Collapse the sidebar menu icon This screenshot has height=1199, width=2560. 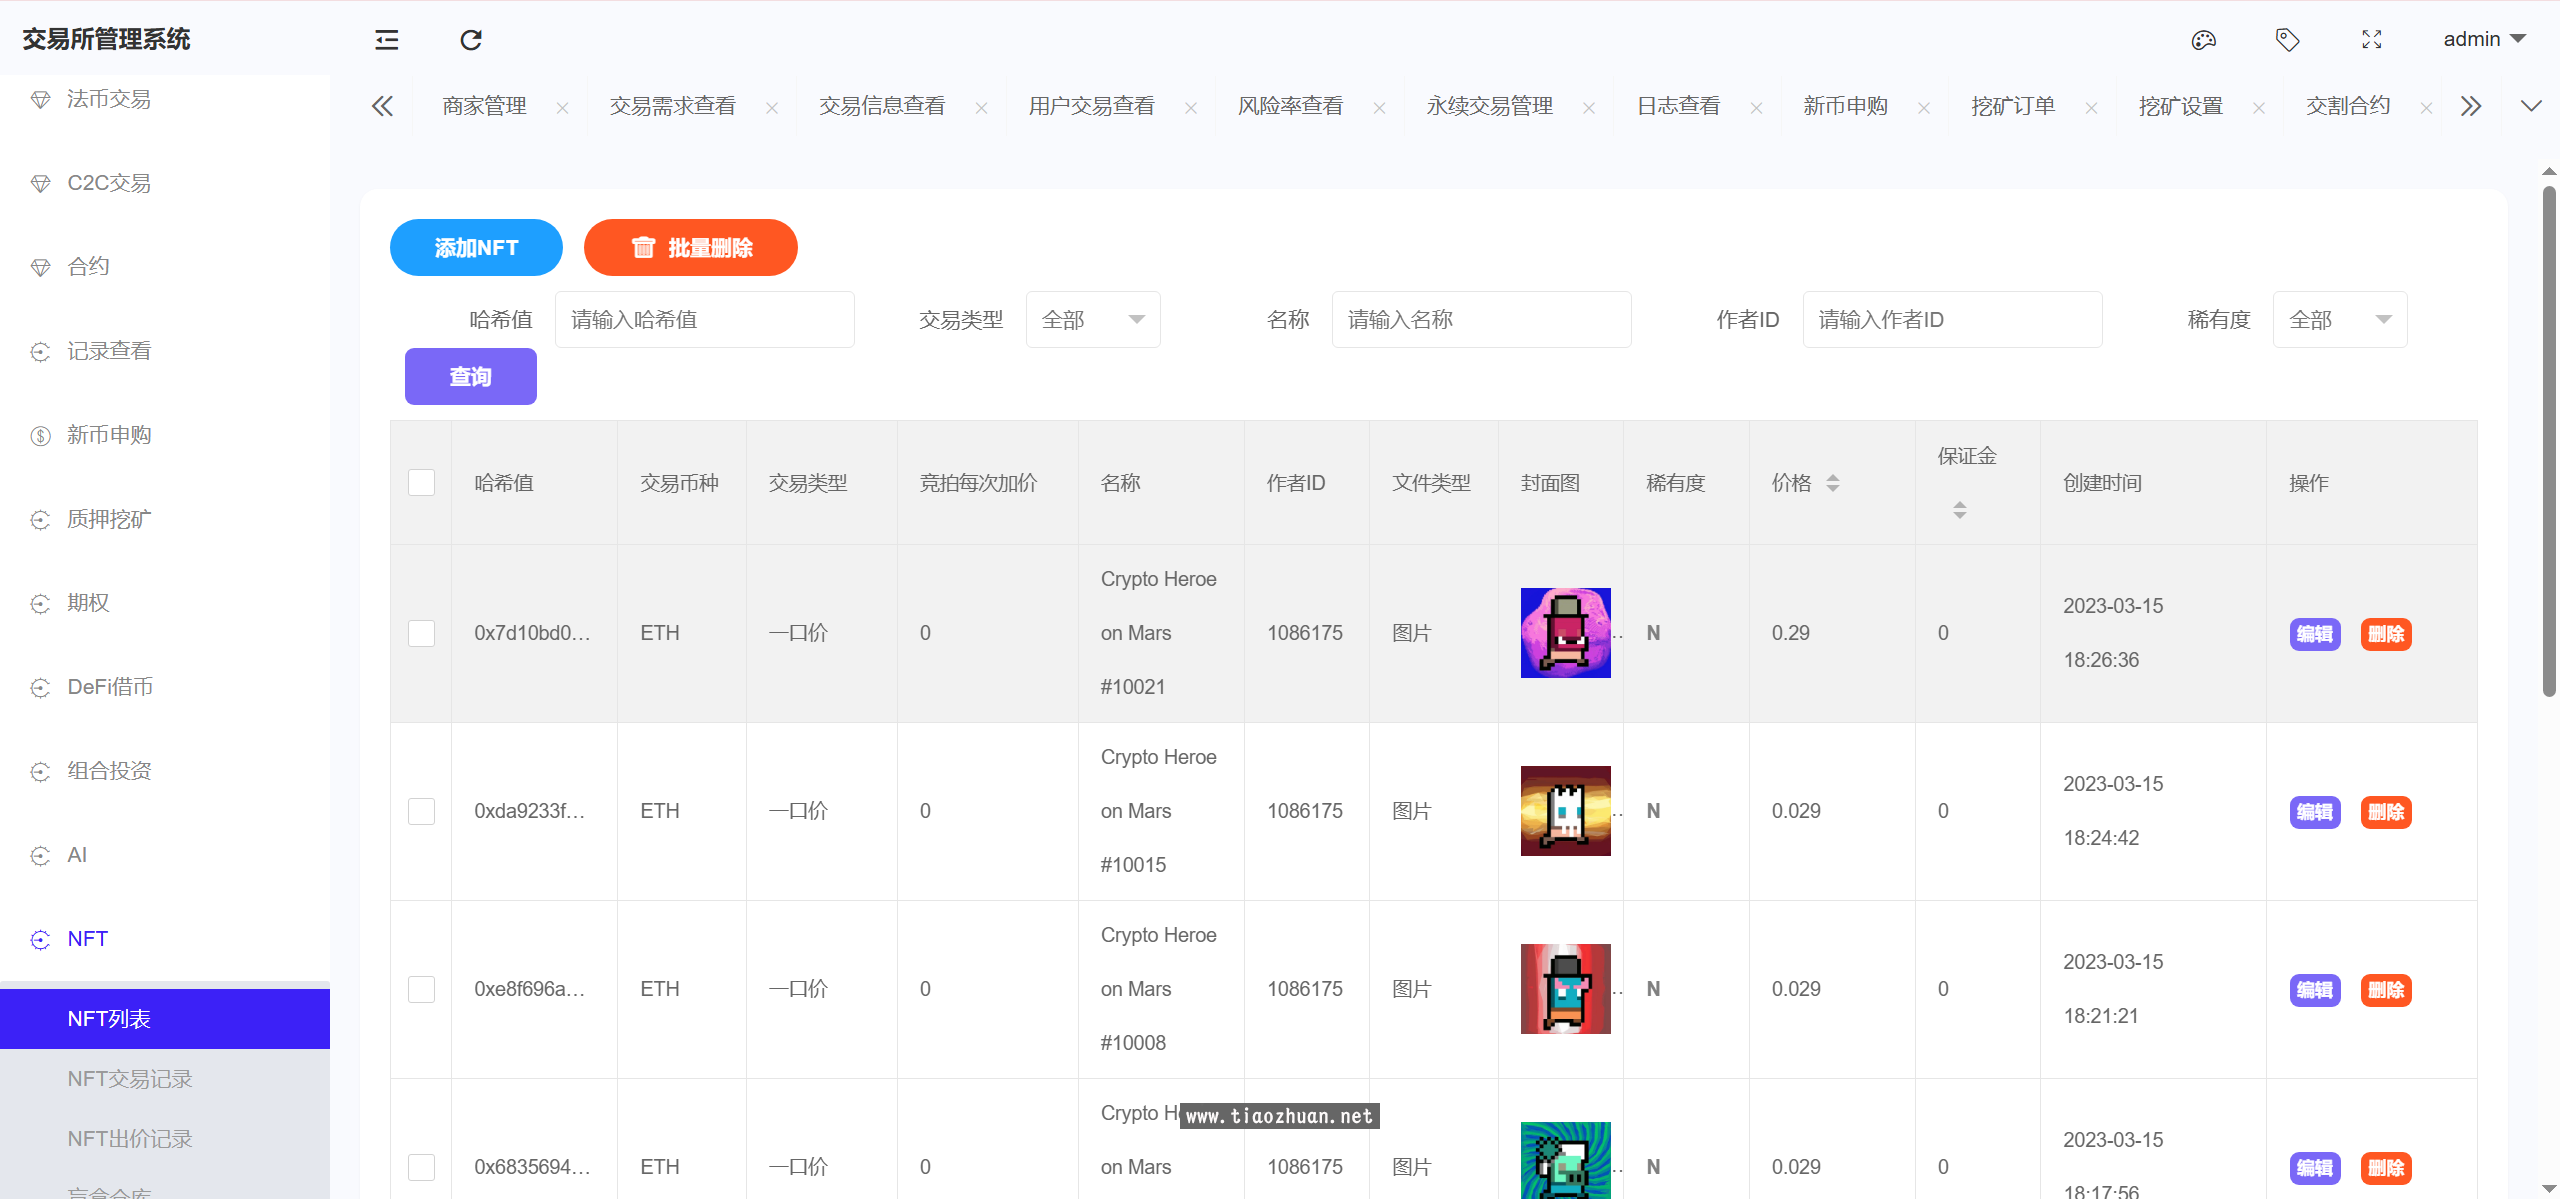(x=387, y=40)
